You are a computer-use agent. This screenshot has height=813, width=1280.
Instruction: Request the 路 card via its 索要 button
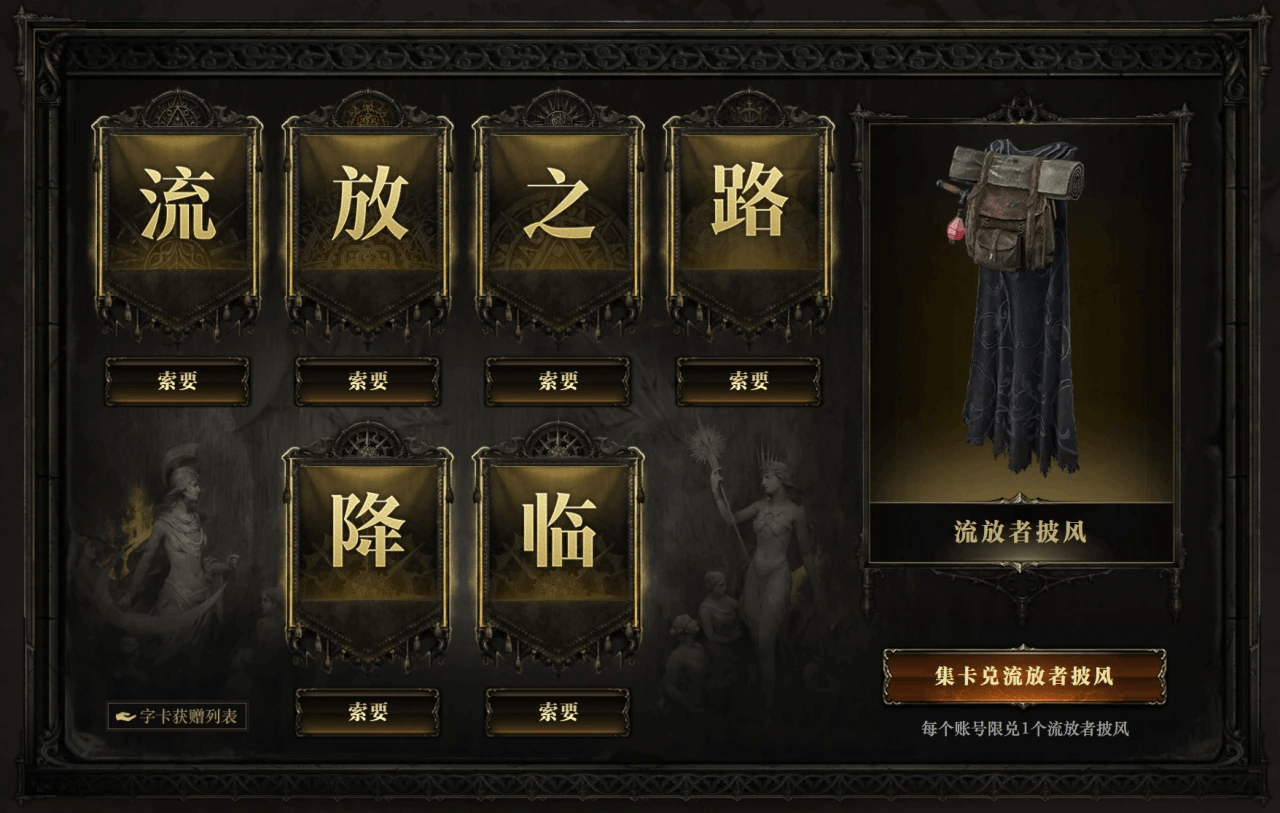pos(749,381)
